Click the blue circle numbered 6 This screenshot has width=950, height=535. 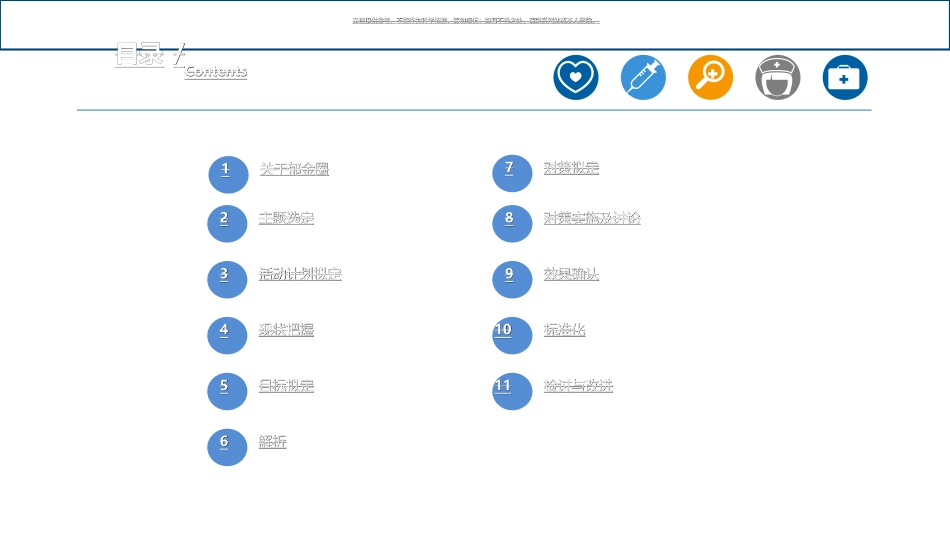[x=227, y=447]
